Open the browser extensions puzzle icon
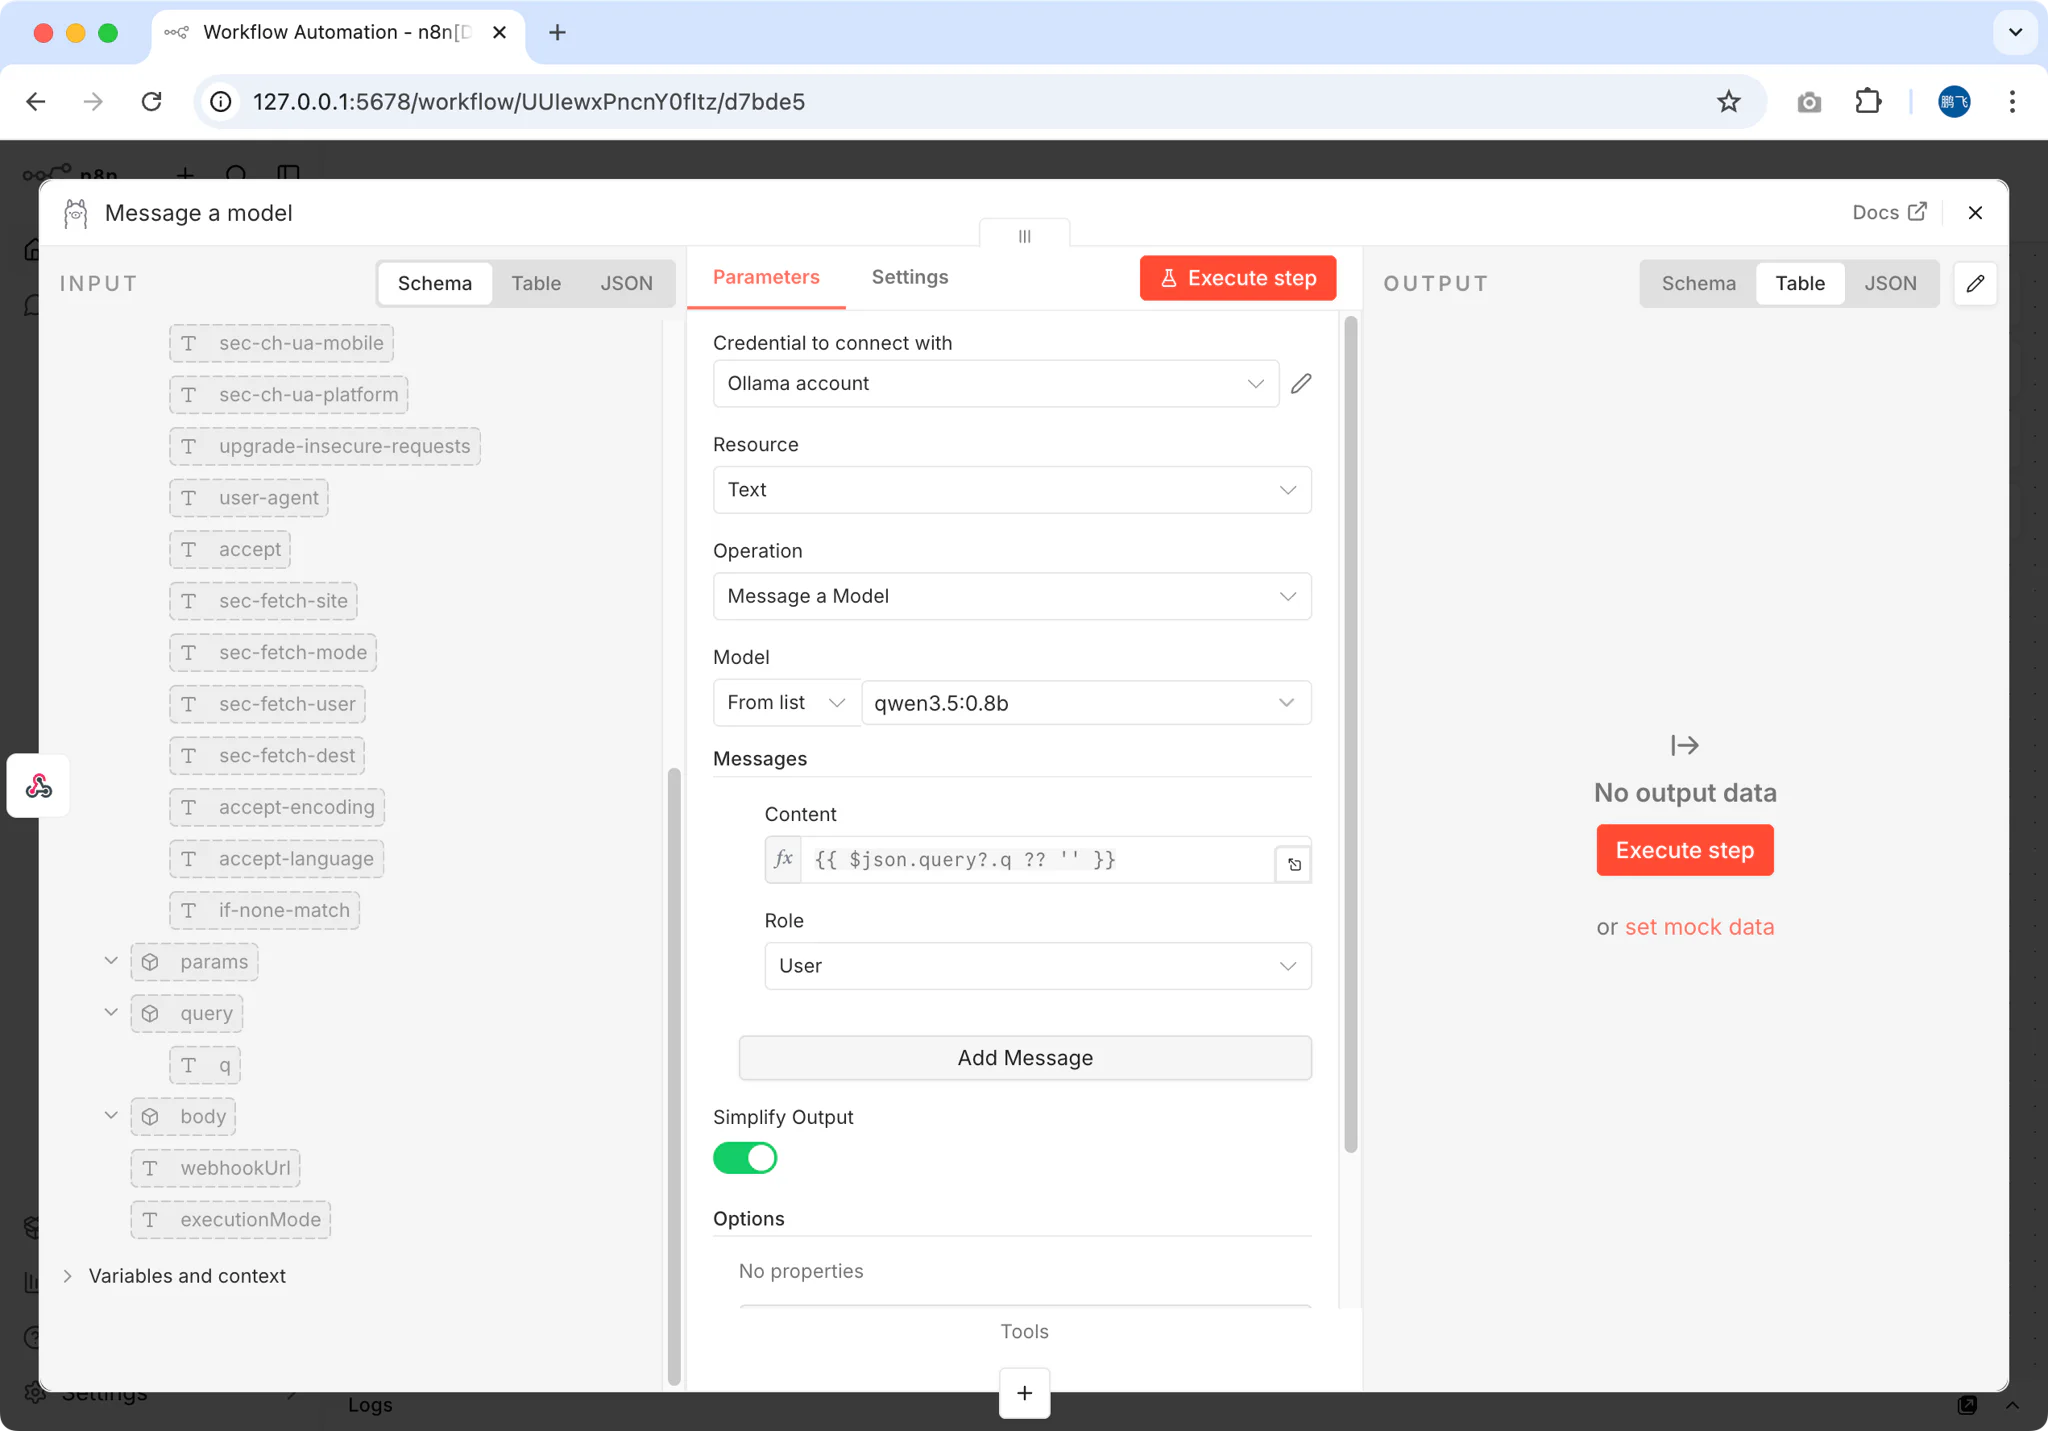Image resolution: width=2048 pixels, height=1431 pixels. [x=1867, y=102]
